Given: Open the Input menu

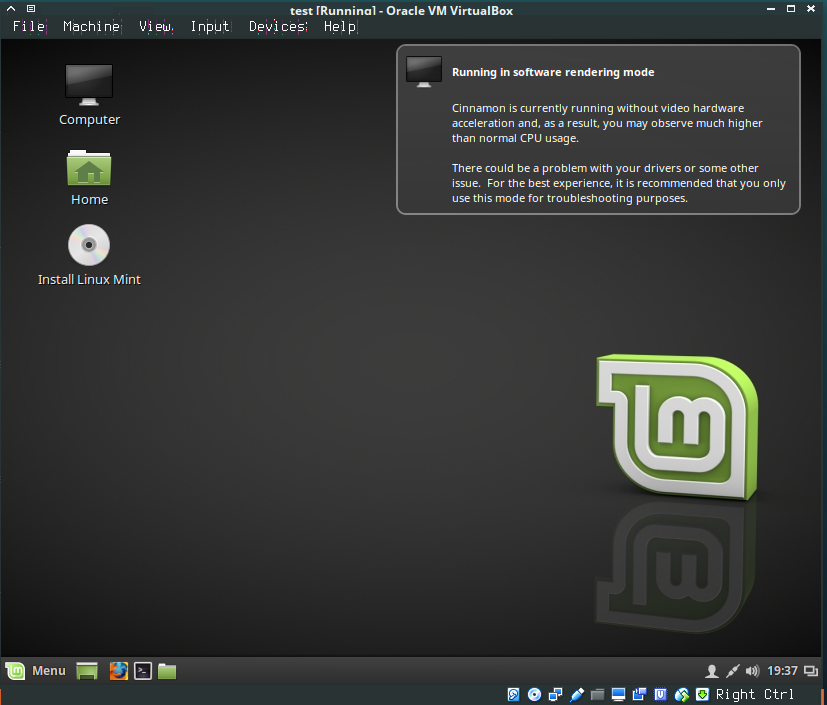Looking at the screenshot, I should tap(209, 26).
